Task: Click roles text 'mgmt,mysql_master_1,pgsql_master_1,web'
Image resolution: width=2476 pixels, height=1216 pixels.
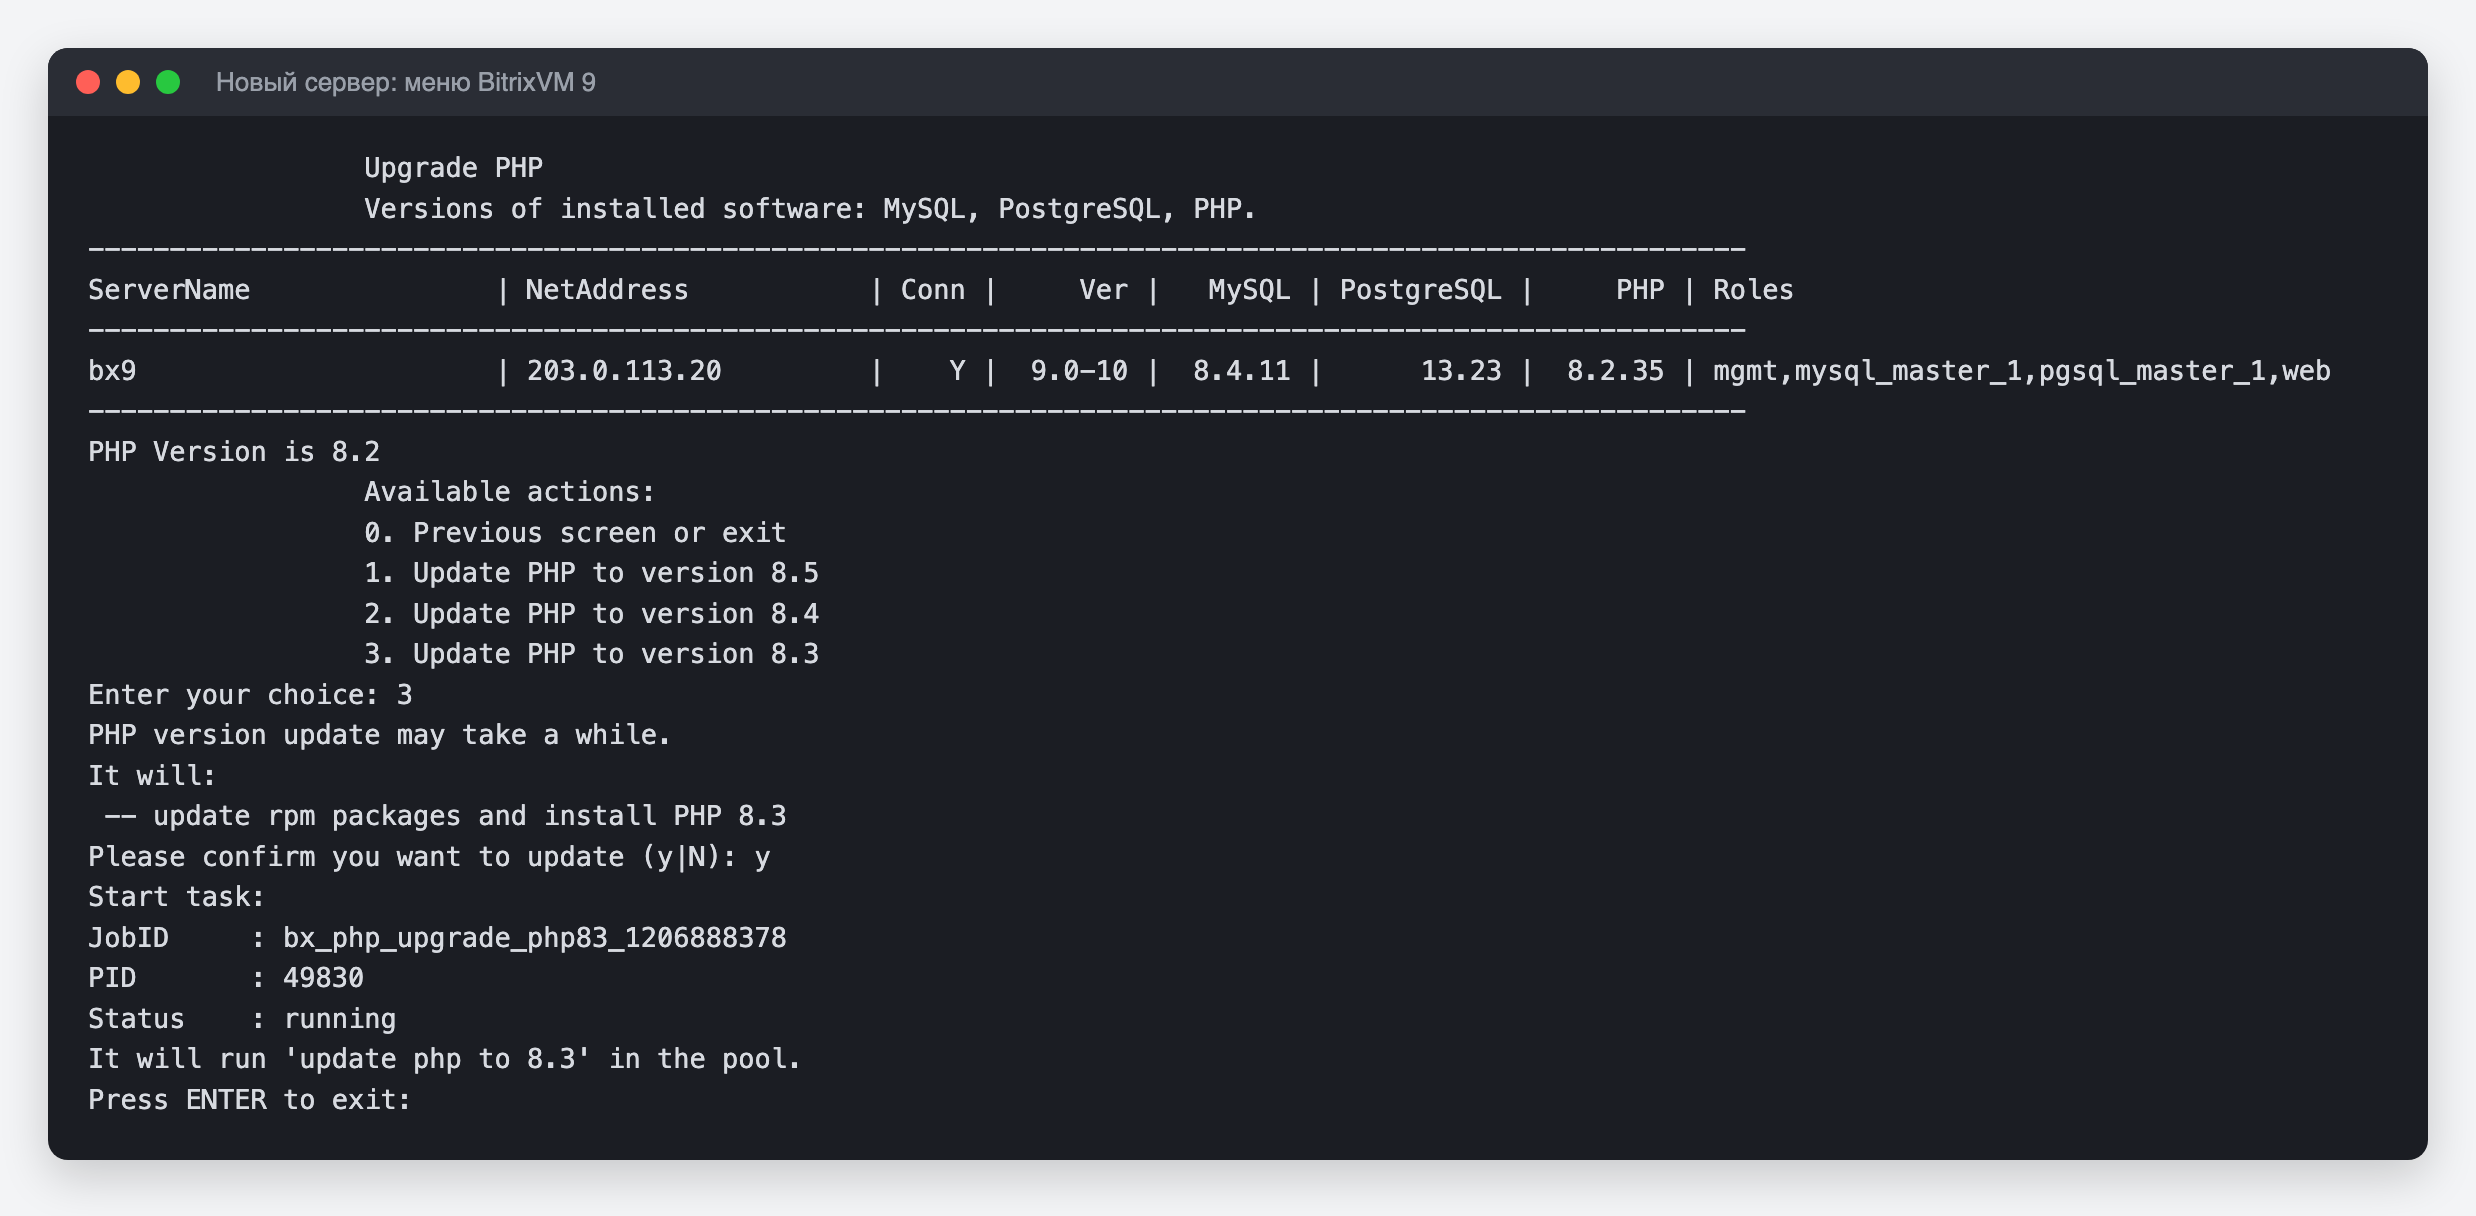Action: [x=2021, y=371]
